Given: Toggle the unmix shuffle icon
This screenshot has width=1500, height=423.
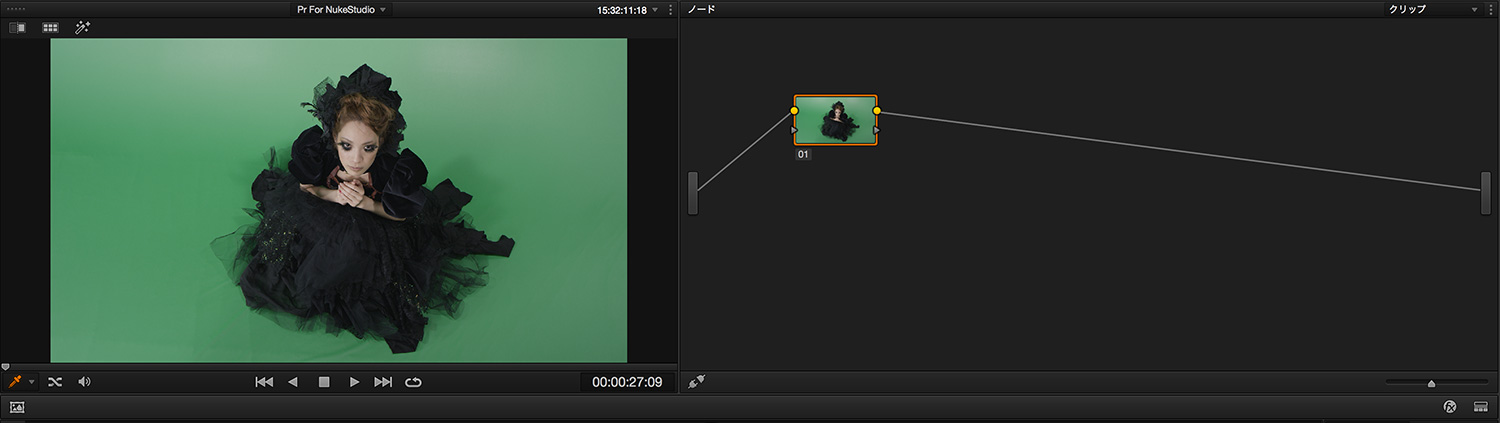Looking at the screenshot, I should pyautogui.click(x=55, y=382).
